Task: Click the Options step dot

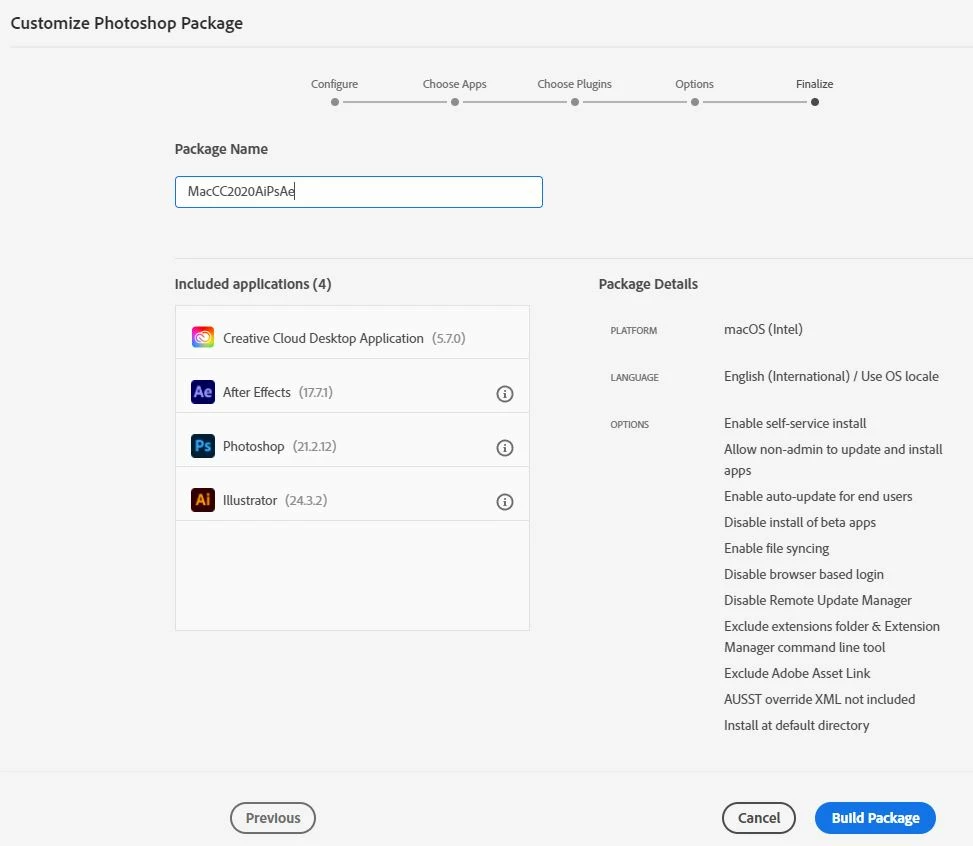Action: click(694, 102)
